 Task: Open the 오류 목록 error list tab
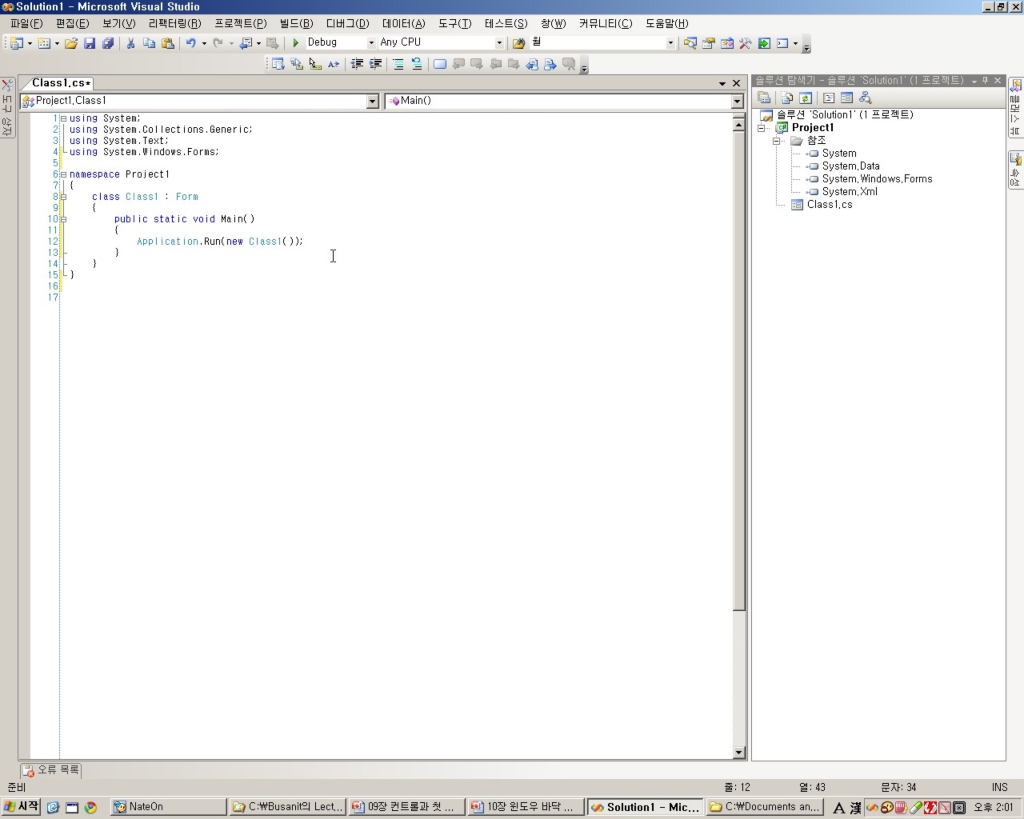pos(51,770)
